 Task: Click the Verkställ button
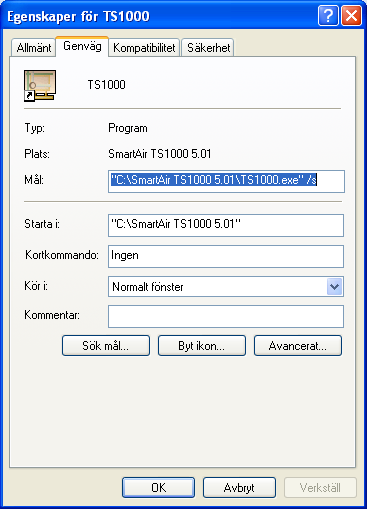point(320,488)
